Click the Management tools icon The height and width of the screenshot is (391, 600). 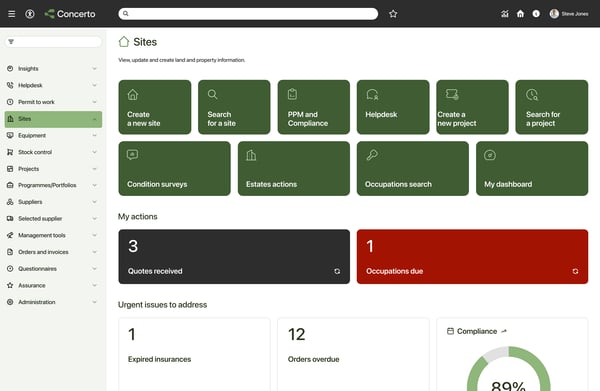click(10, 235)
